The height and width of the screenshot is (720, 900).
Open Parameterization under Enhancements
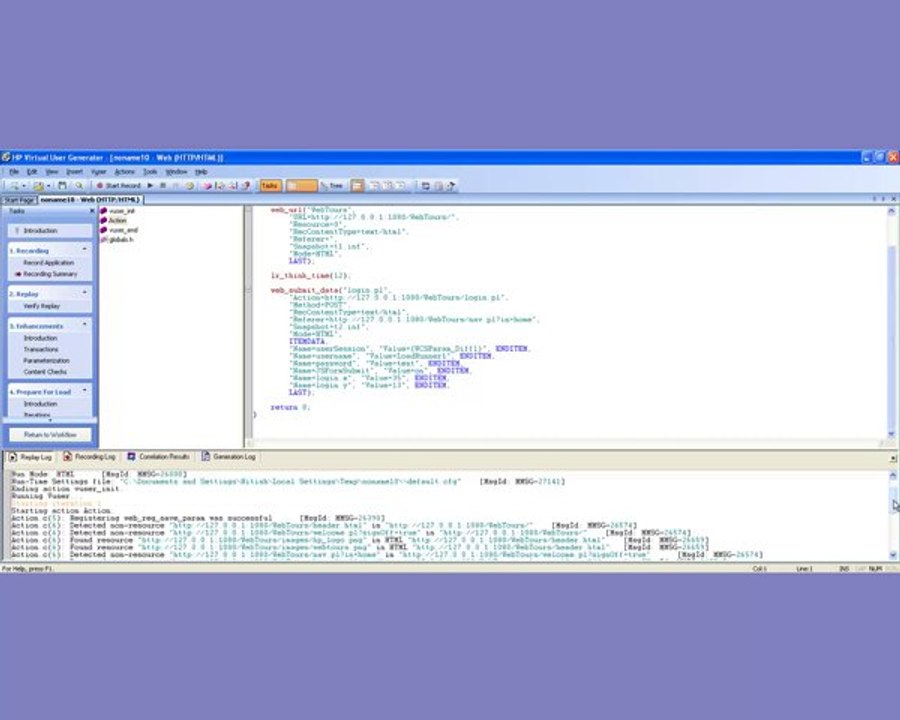point(46,361)
